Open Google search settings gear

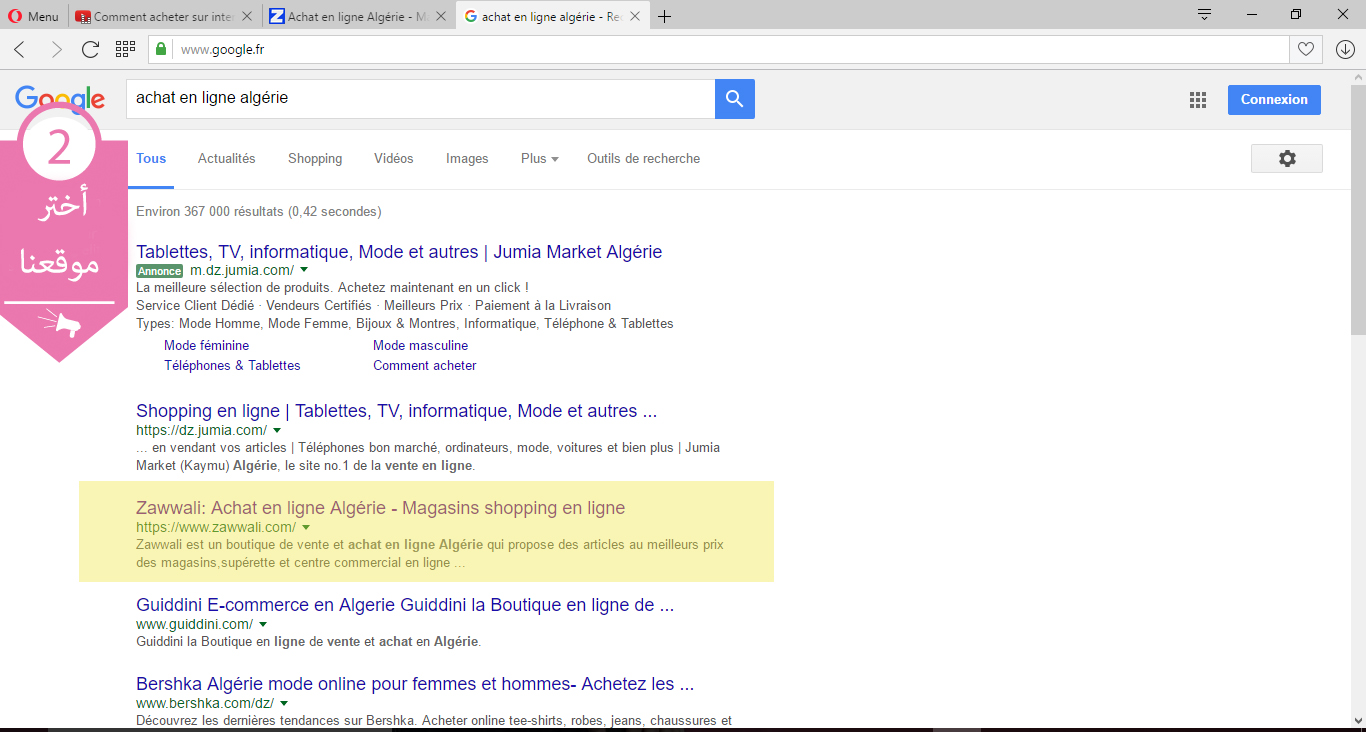coord(1287,159)
